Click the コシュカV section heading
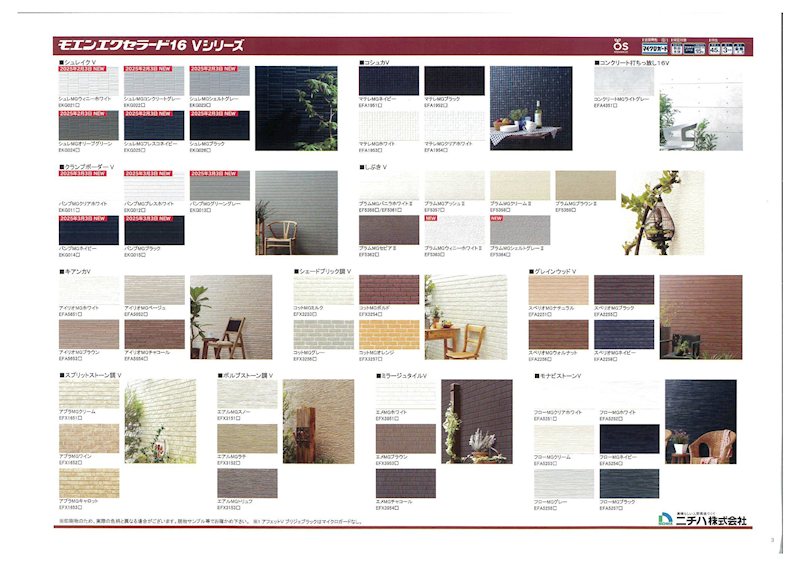Viewport: 800px width, 566px height. (374, 62)
